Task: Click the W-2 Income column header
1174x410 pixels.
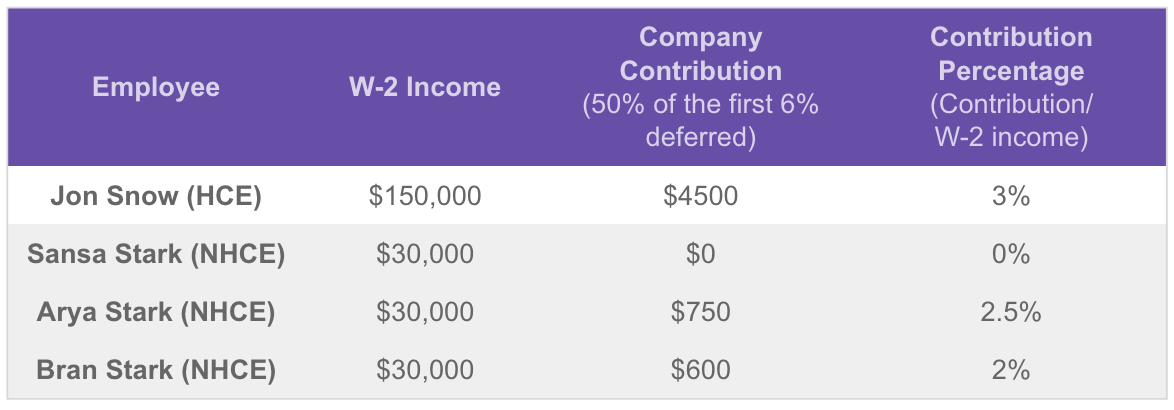Action: pos(425,87)
